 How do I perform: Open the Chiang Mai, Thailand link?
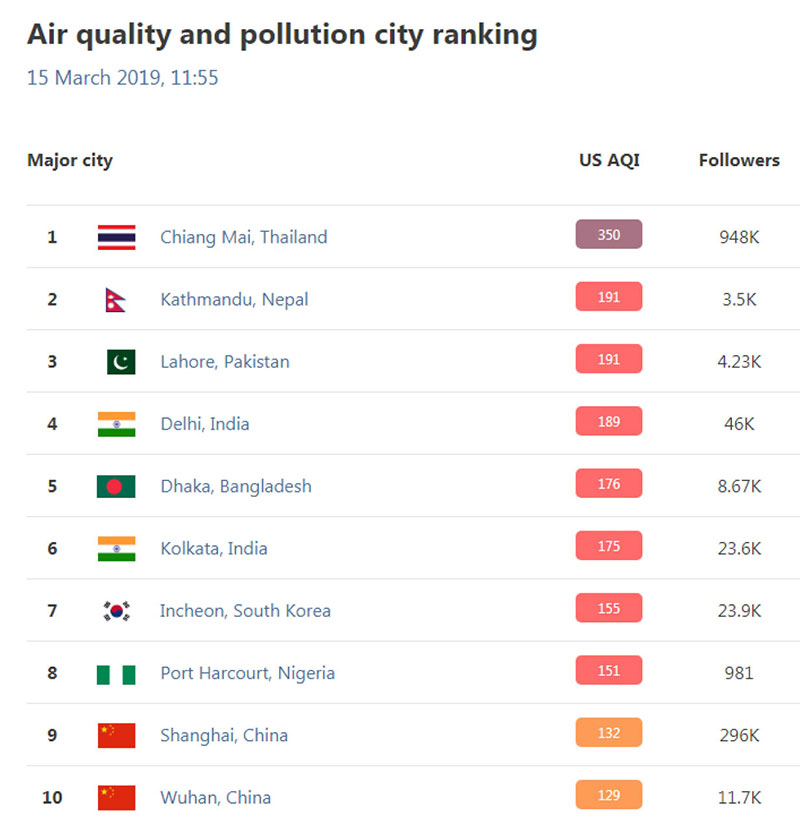pos(243,237)
